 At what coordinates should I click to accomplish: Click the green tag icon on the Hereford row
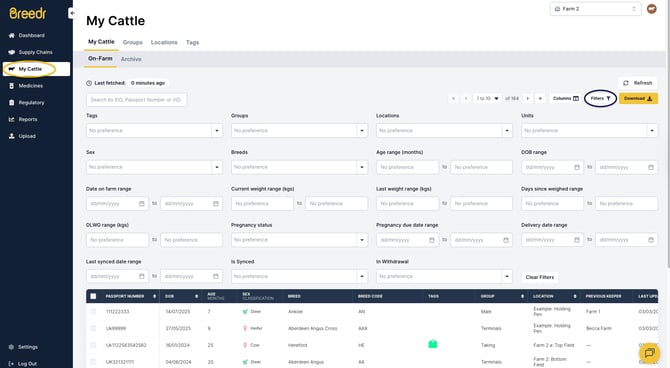[x=432, y=344]
